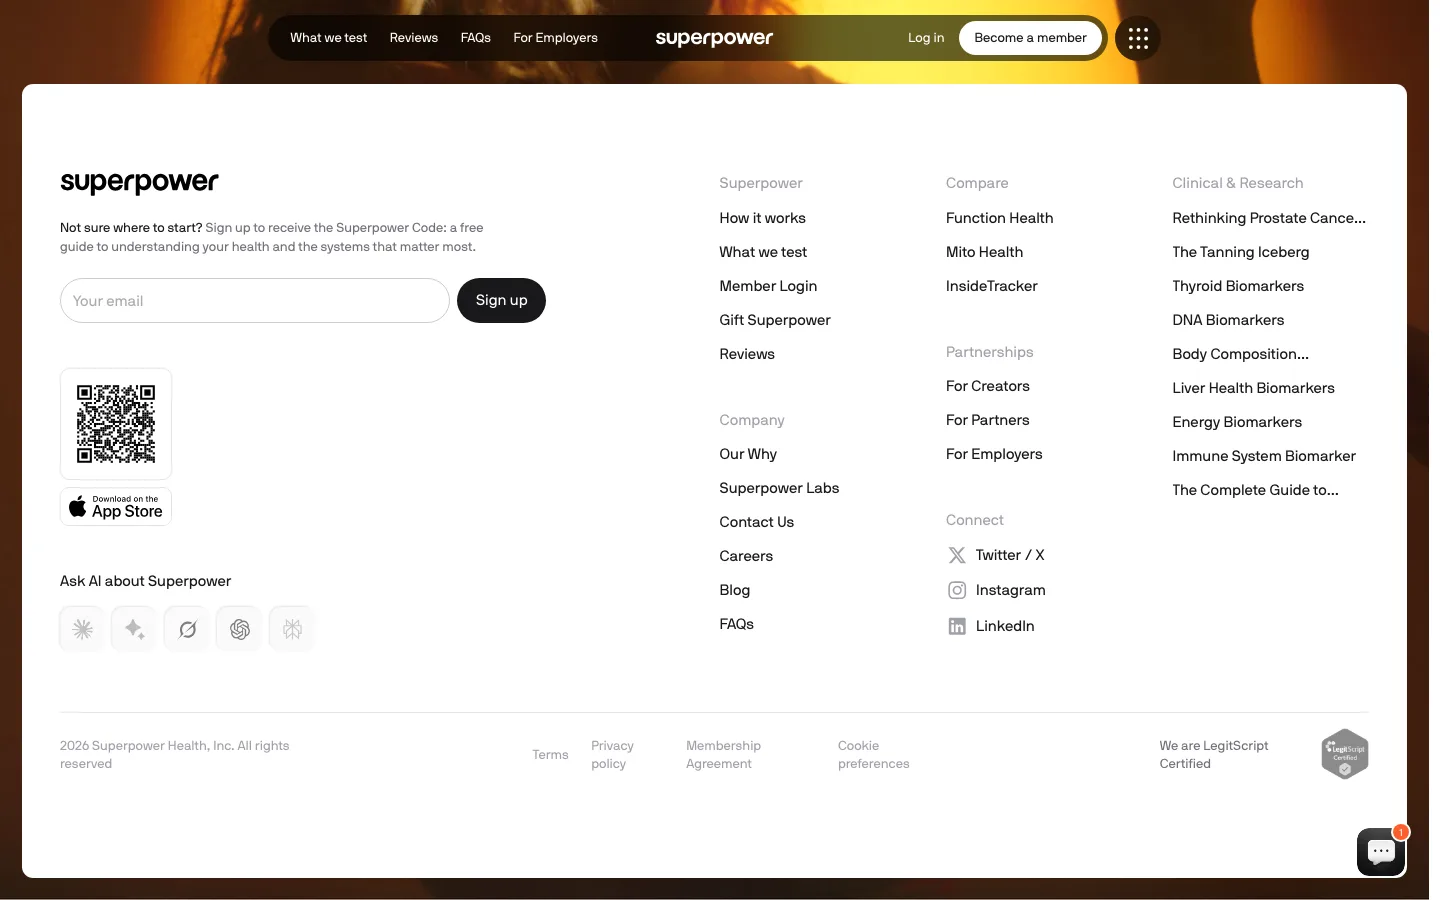Ask ChatGPT about Superpower
The height and width of the screenshot is (900, 1440).
[x=239, y=629]
